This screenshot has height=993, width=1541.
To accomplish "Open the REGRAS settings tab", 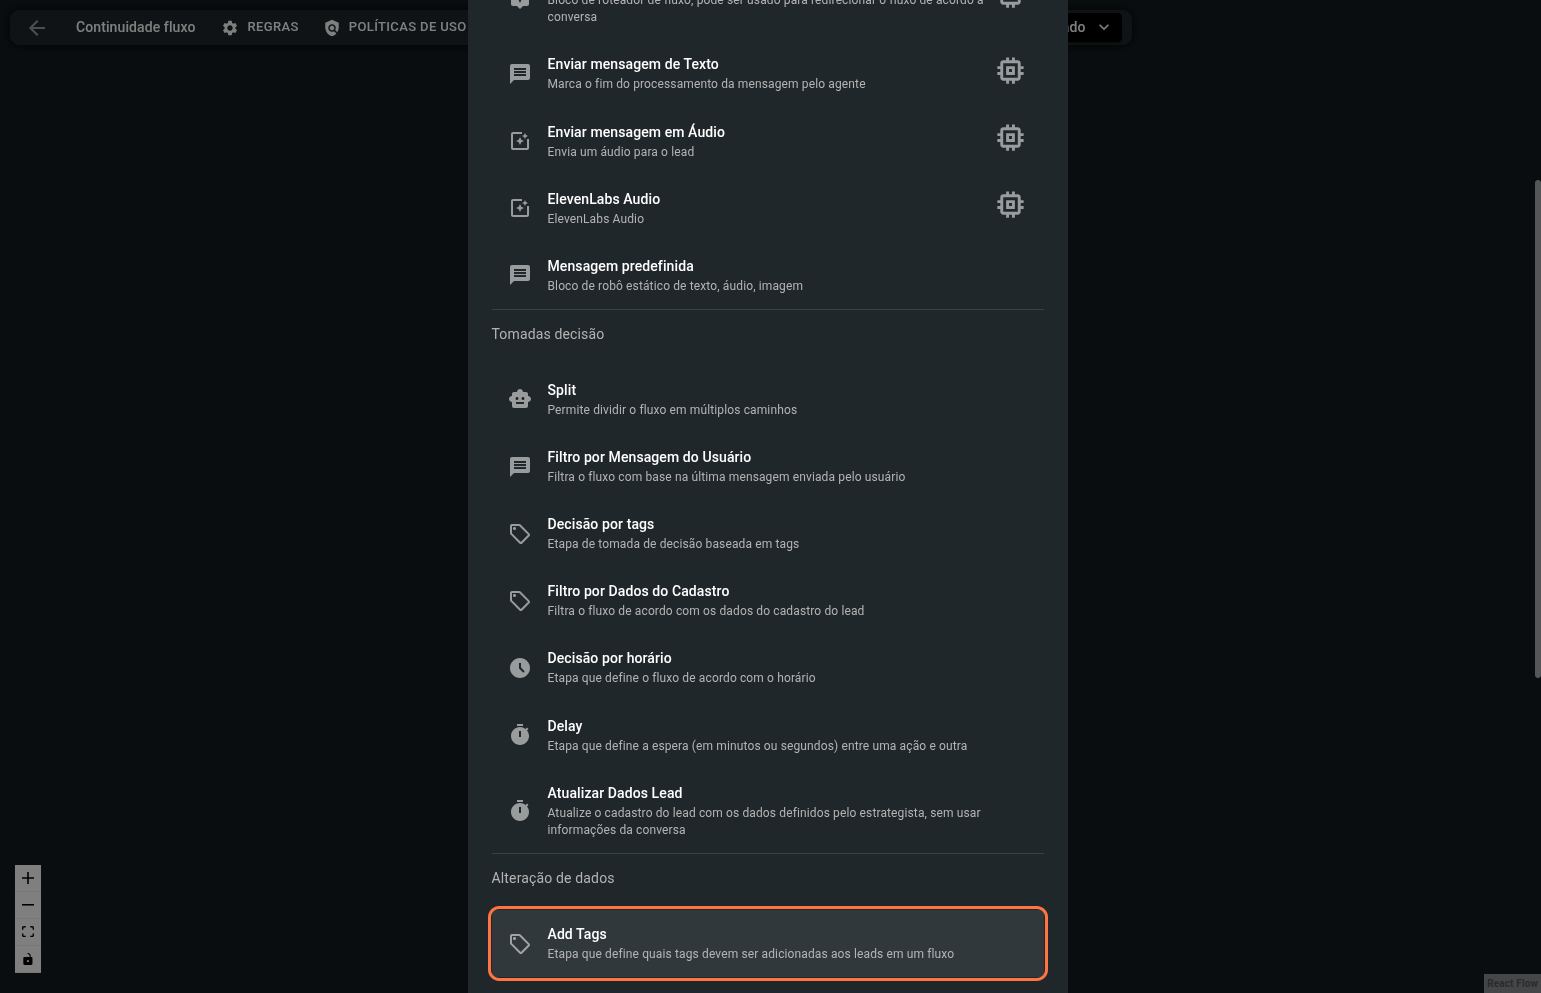I will point(260,27).
